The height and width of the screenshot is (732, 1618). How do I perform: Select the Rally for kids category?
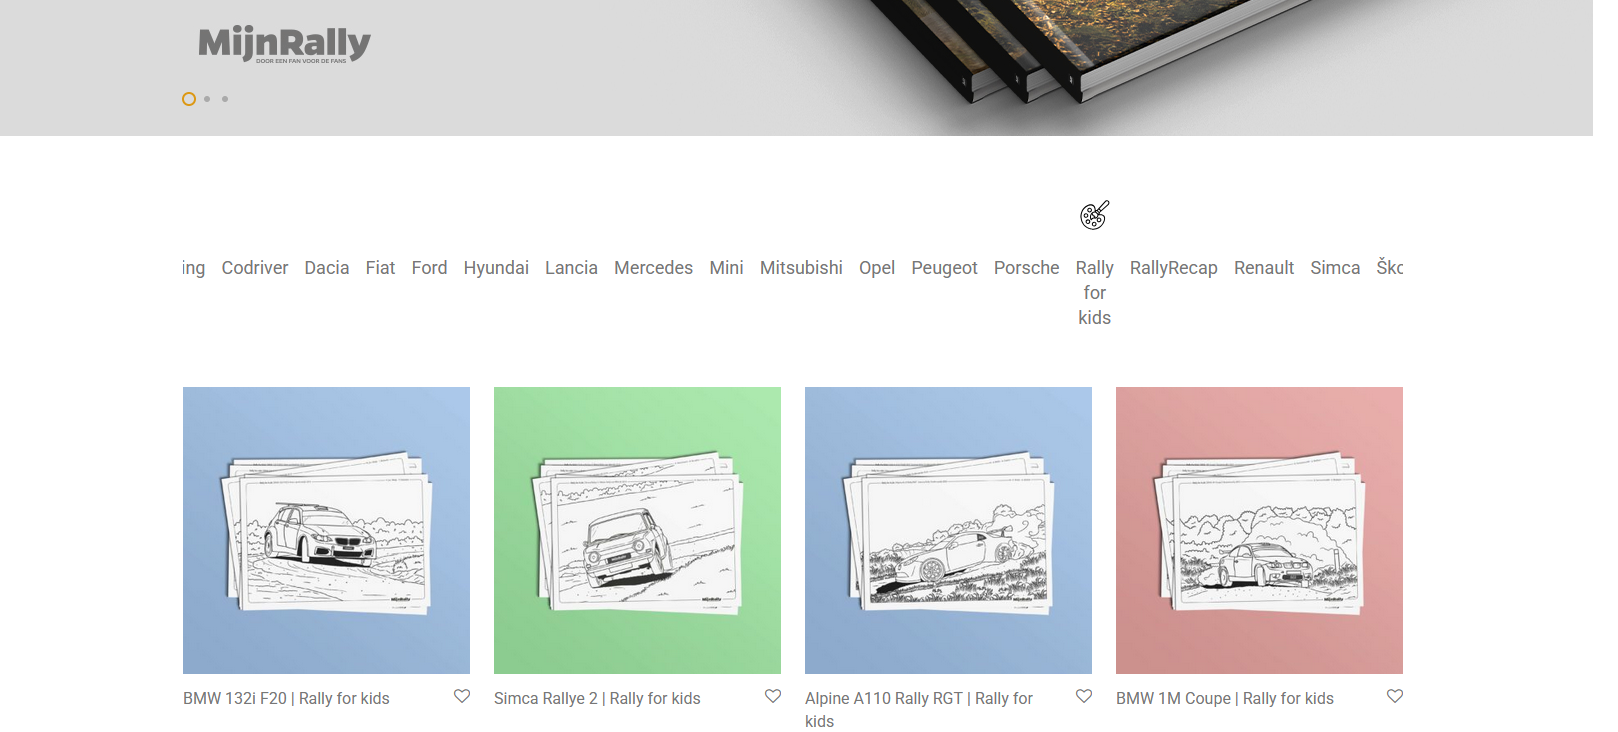pyautogui.click(x=1094, y=292)
